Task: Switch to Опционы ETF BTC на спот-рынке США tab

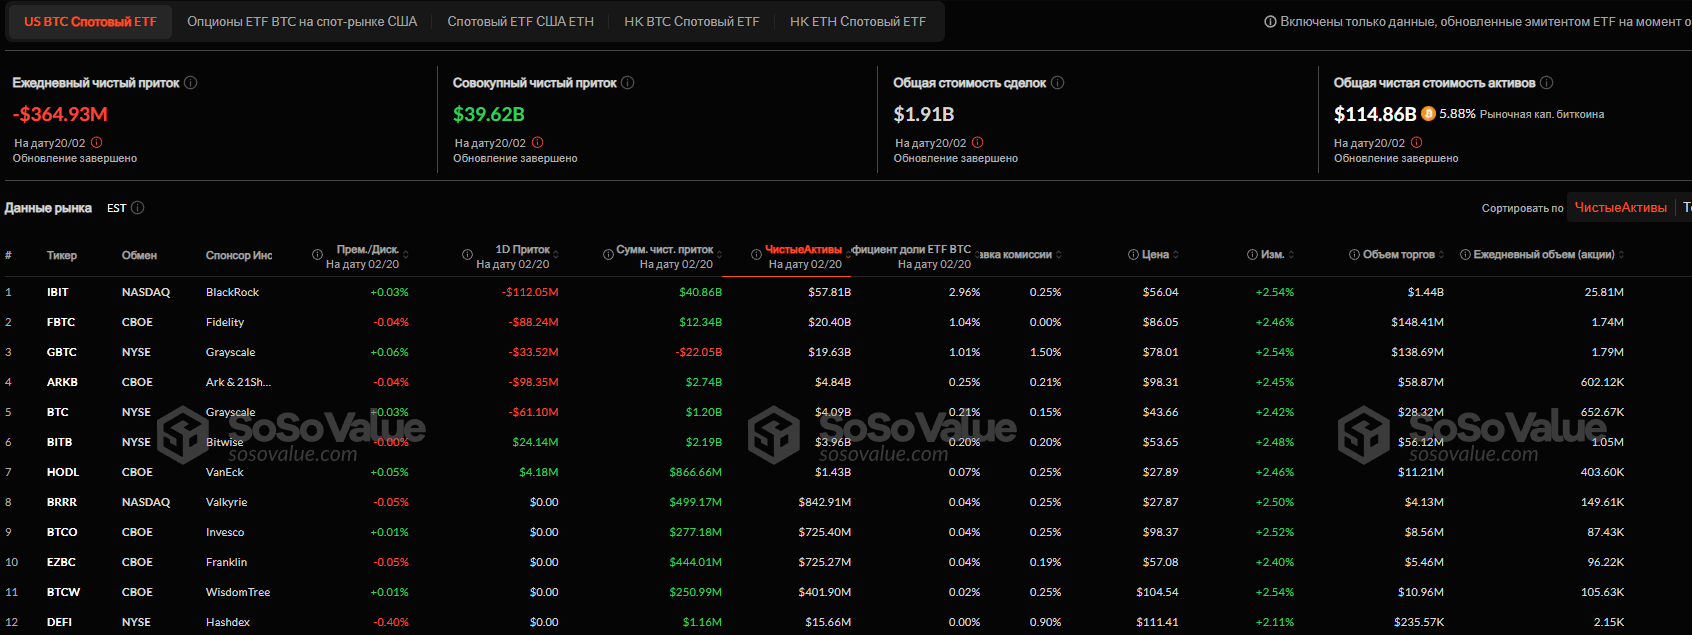Action: pyautogui.click(x=302, y=21)
